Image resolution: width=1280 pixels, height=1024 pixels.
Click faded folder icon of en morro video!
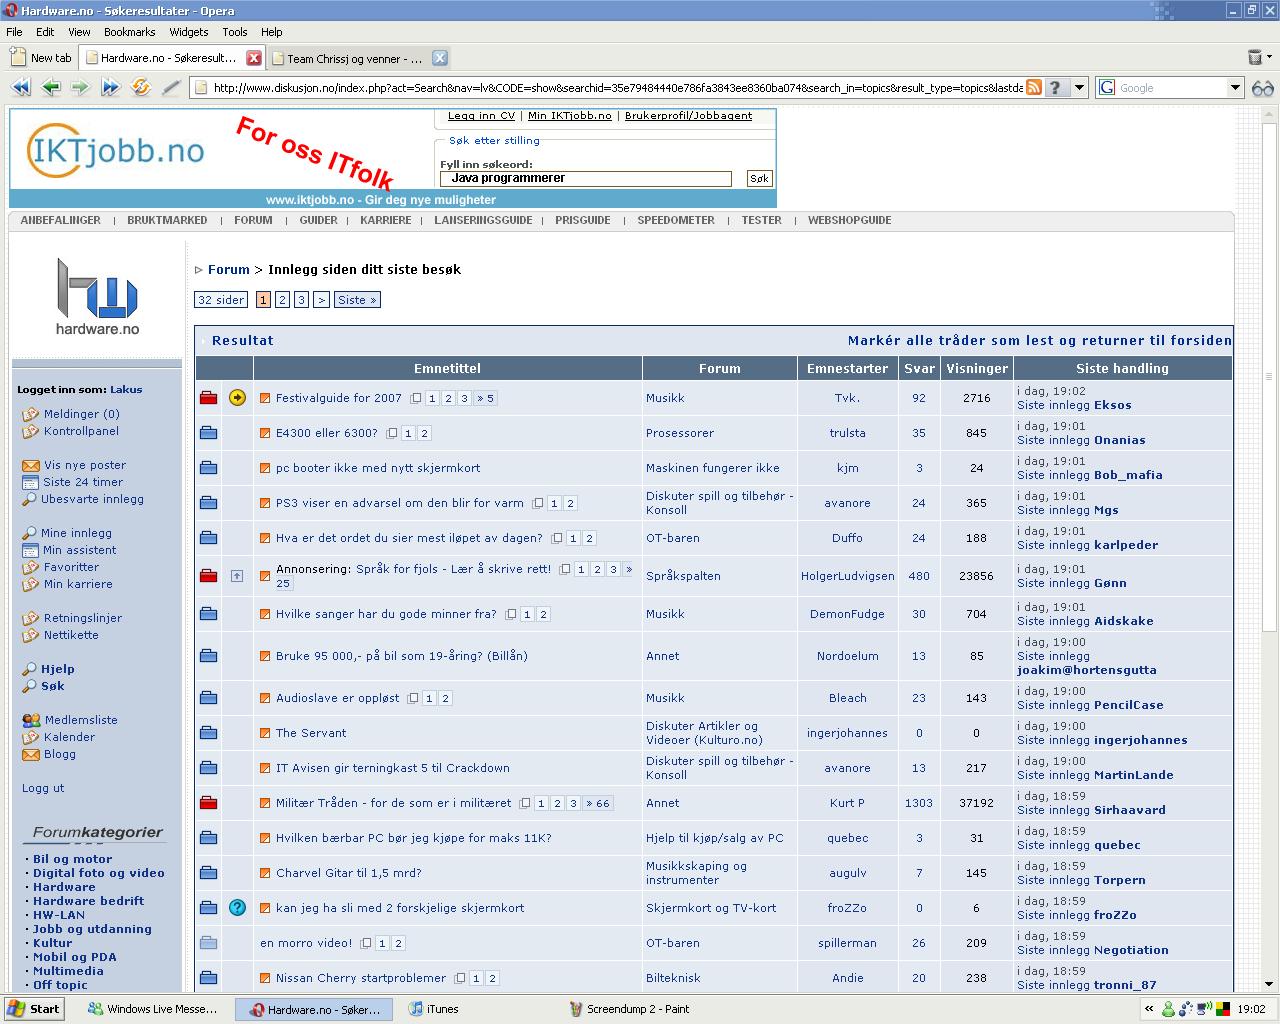pyautogui.click(x=208, y=943)
